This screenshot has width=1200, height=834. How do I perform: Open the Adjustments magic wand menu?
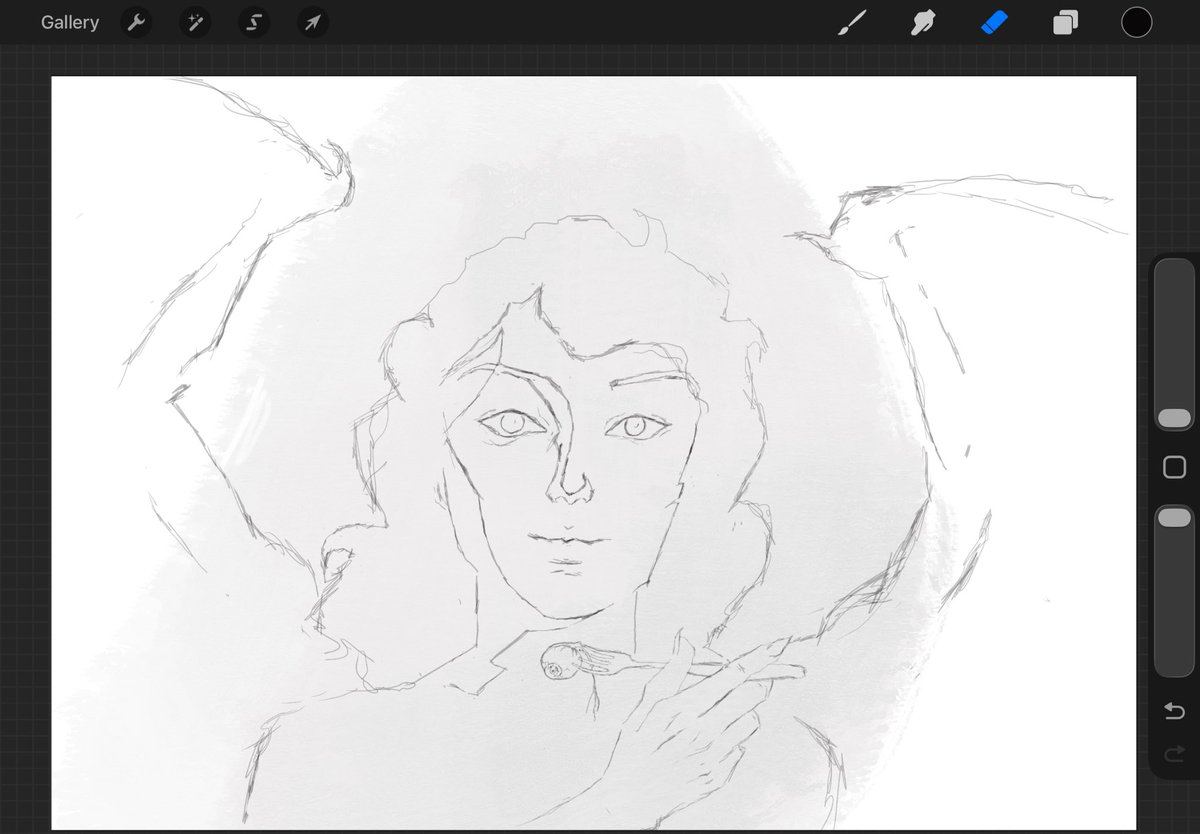click(194, 22)
